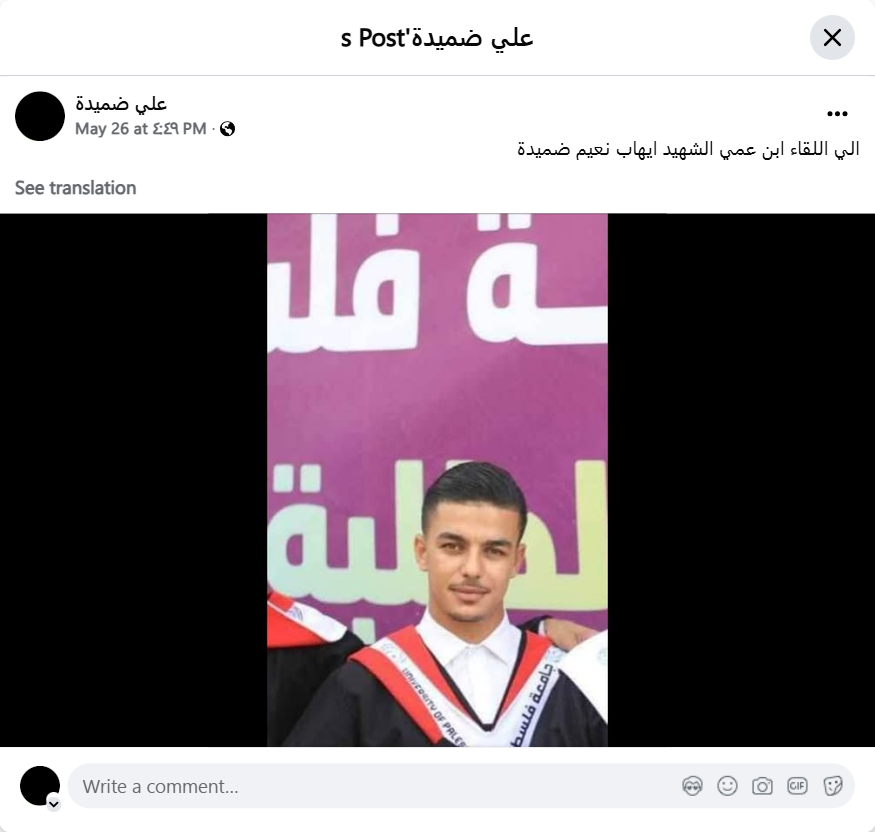The image size is (875, 832).
Task: Open the three-dot post options menu
Action: click(x=837, y=114)
